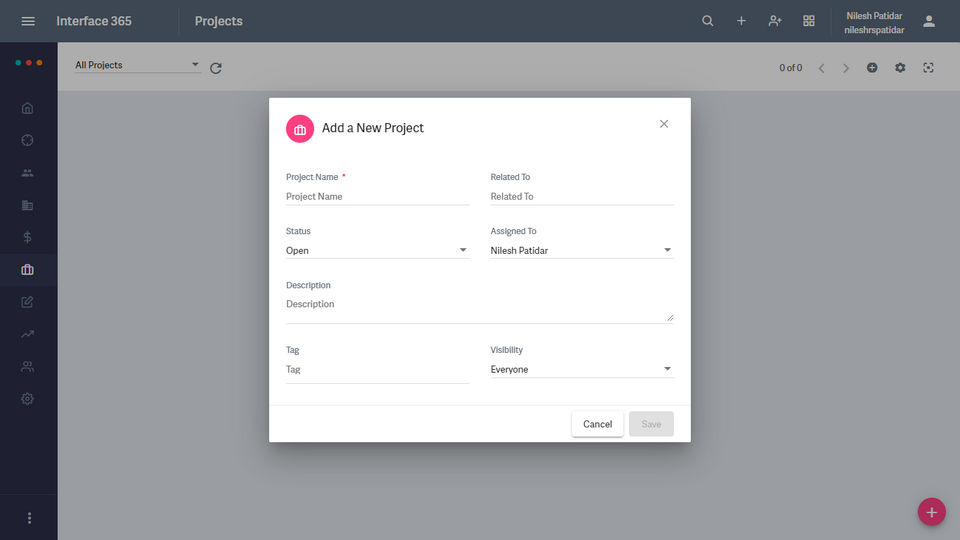Click the search magnifier icon

(x=707, y=21)
